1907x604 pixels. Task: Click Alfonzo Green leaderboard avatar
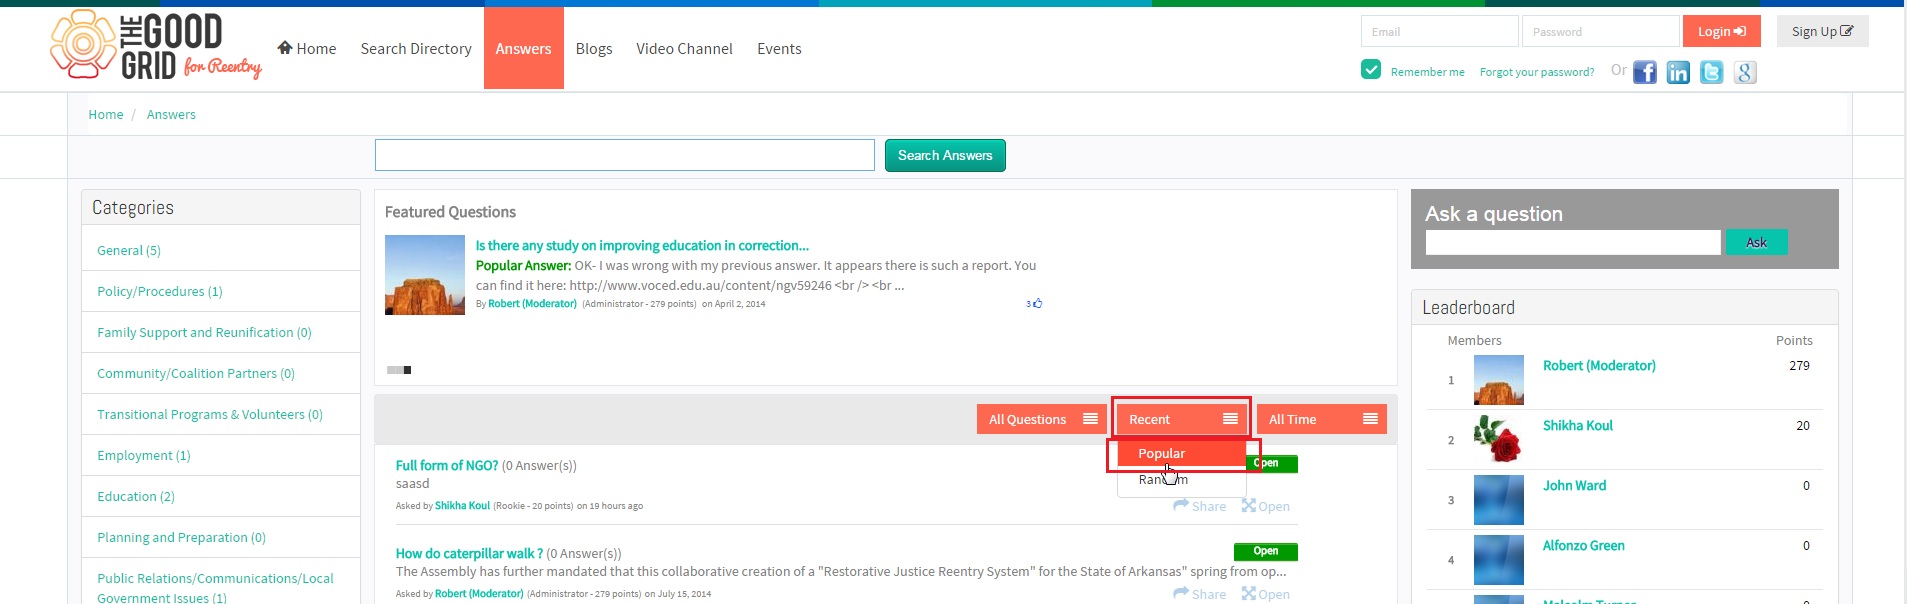[1499, 560]
